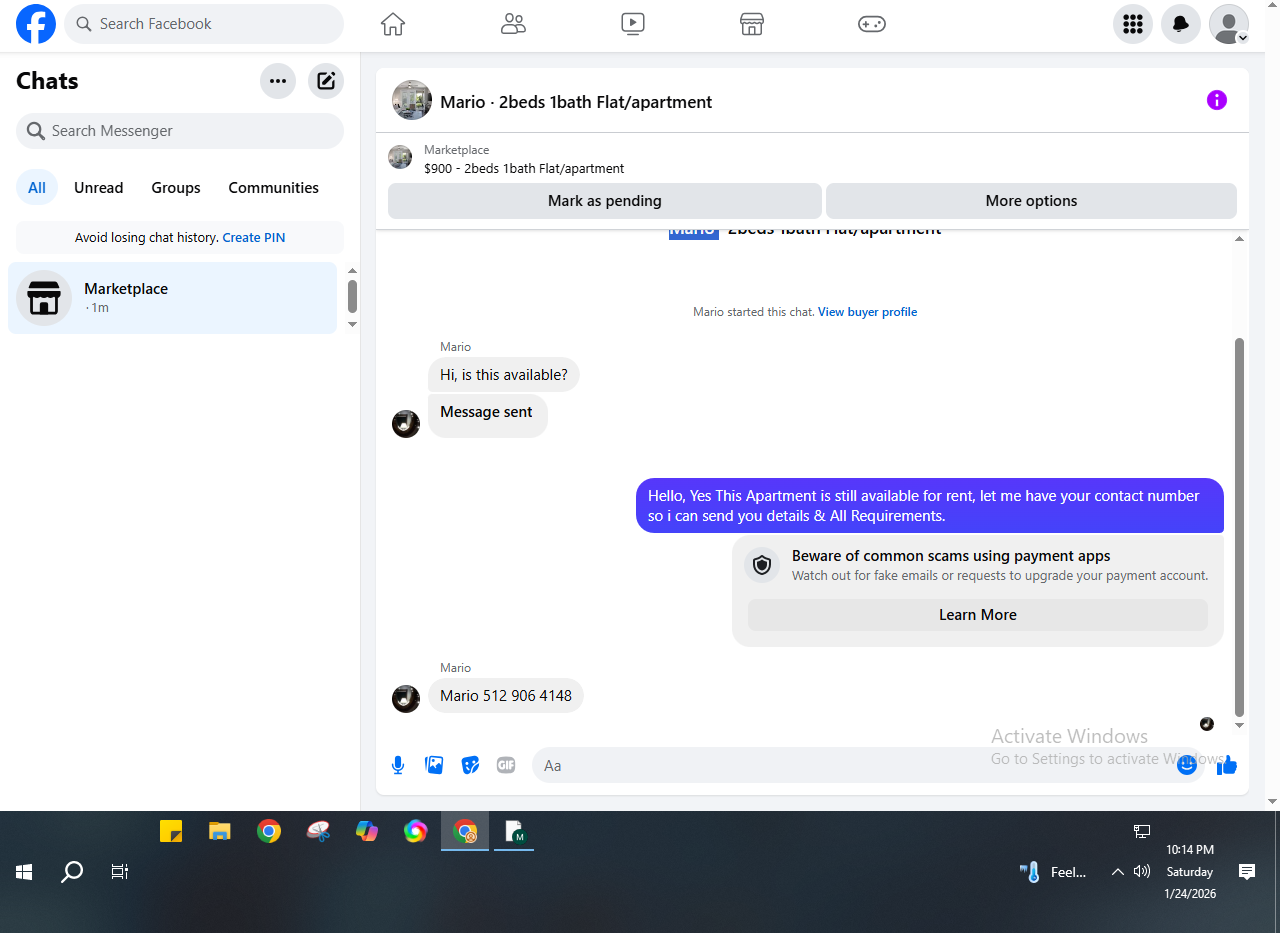1280x933 pixels.
Task: Click Mario's avatar next to phone number
Action: 406,698
